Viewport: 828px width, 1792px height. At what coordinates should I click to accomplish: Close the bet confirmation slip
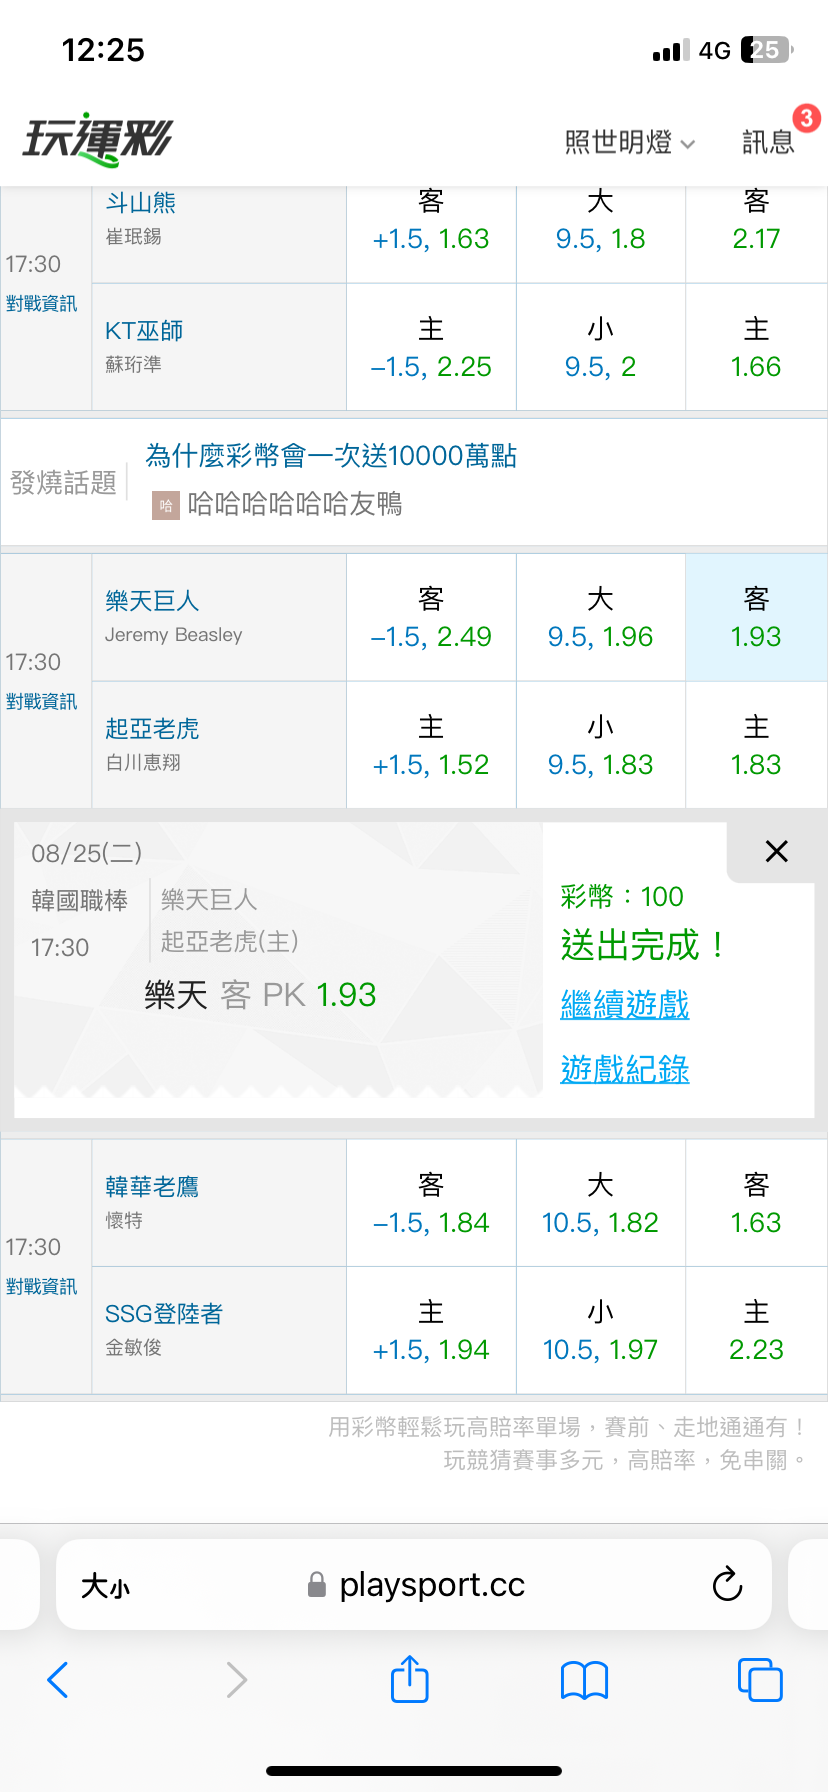pos(776,851)
